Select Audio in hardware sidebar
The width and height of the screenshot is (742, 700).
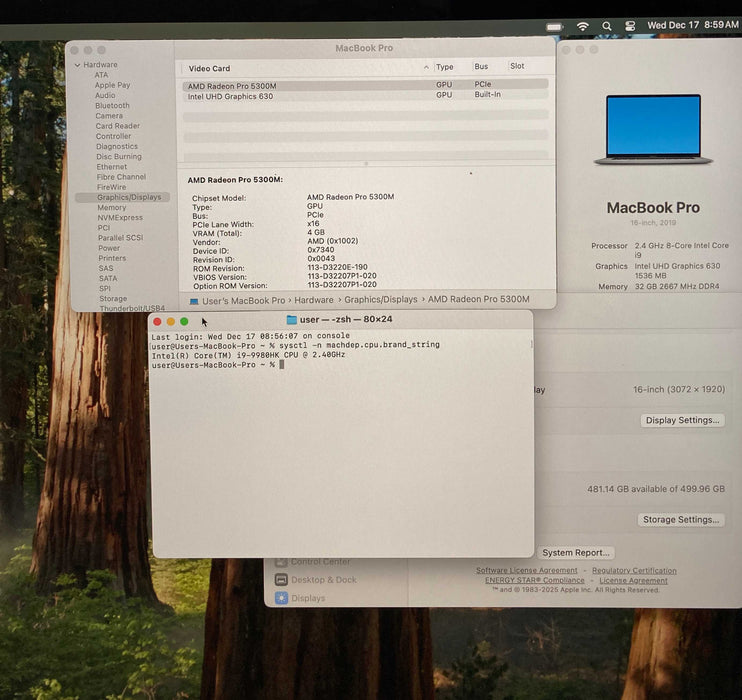point(105,95)
